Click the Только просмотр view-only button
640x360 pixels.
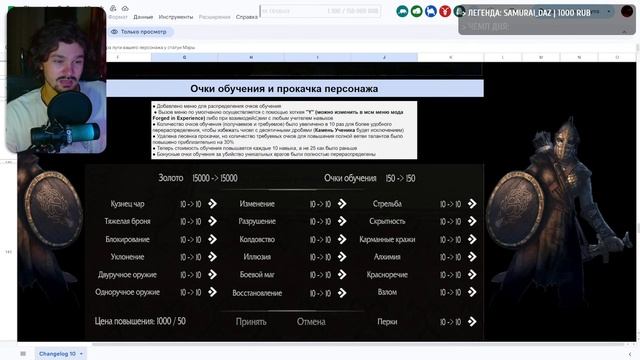[140, 31]
